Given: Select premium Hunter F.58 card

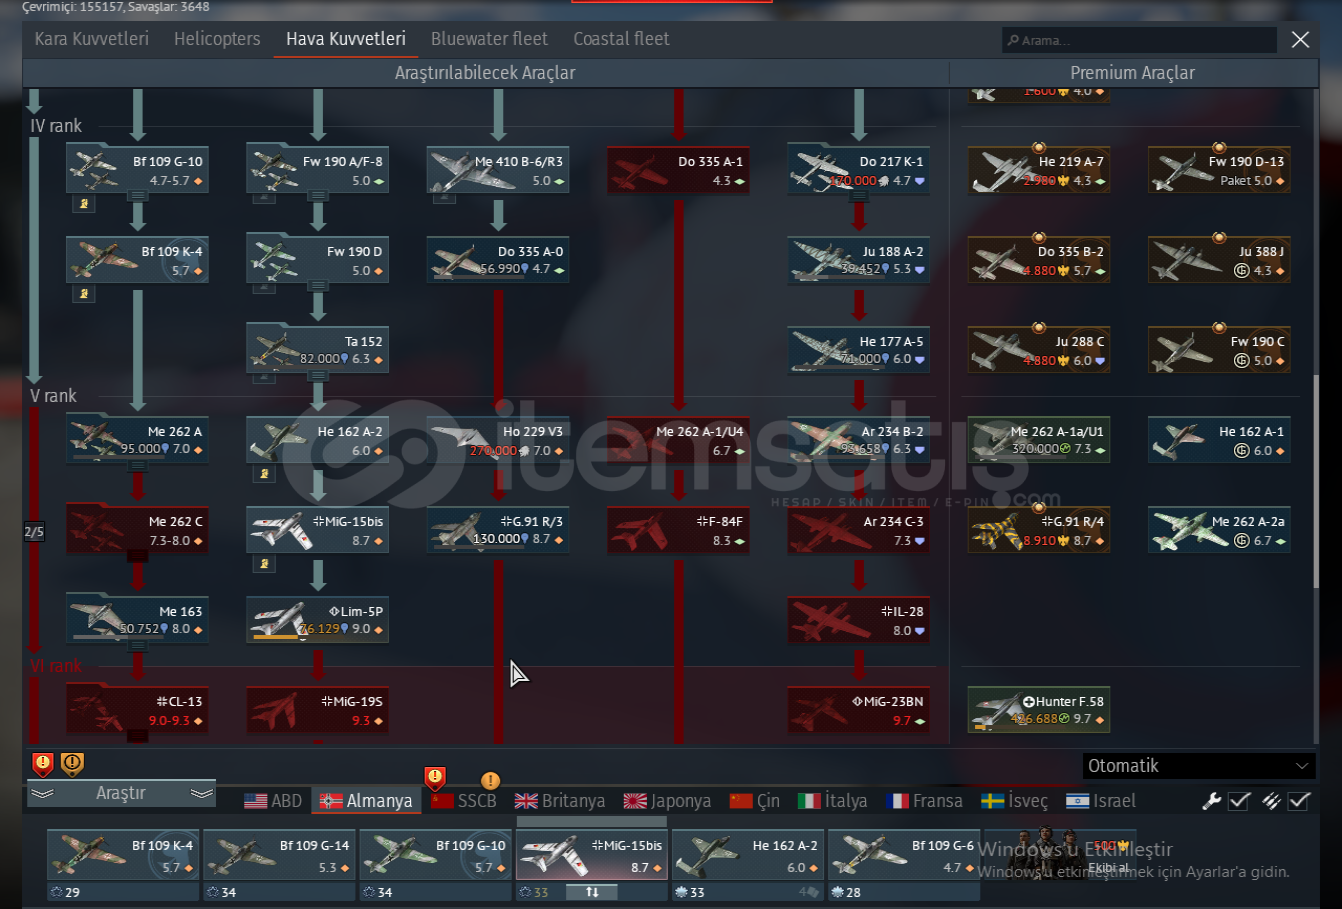Looking at the screenshot, I should (x=1039, y=709).
